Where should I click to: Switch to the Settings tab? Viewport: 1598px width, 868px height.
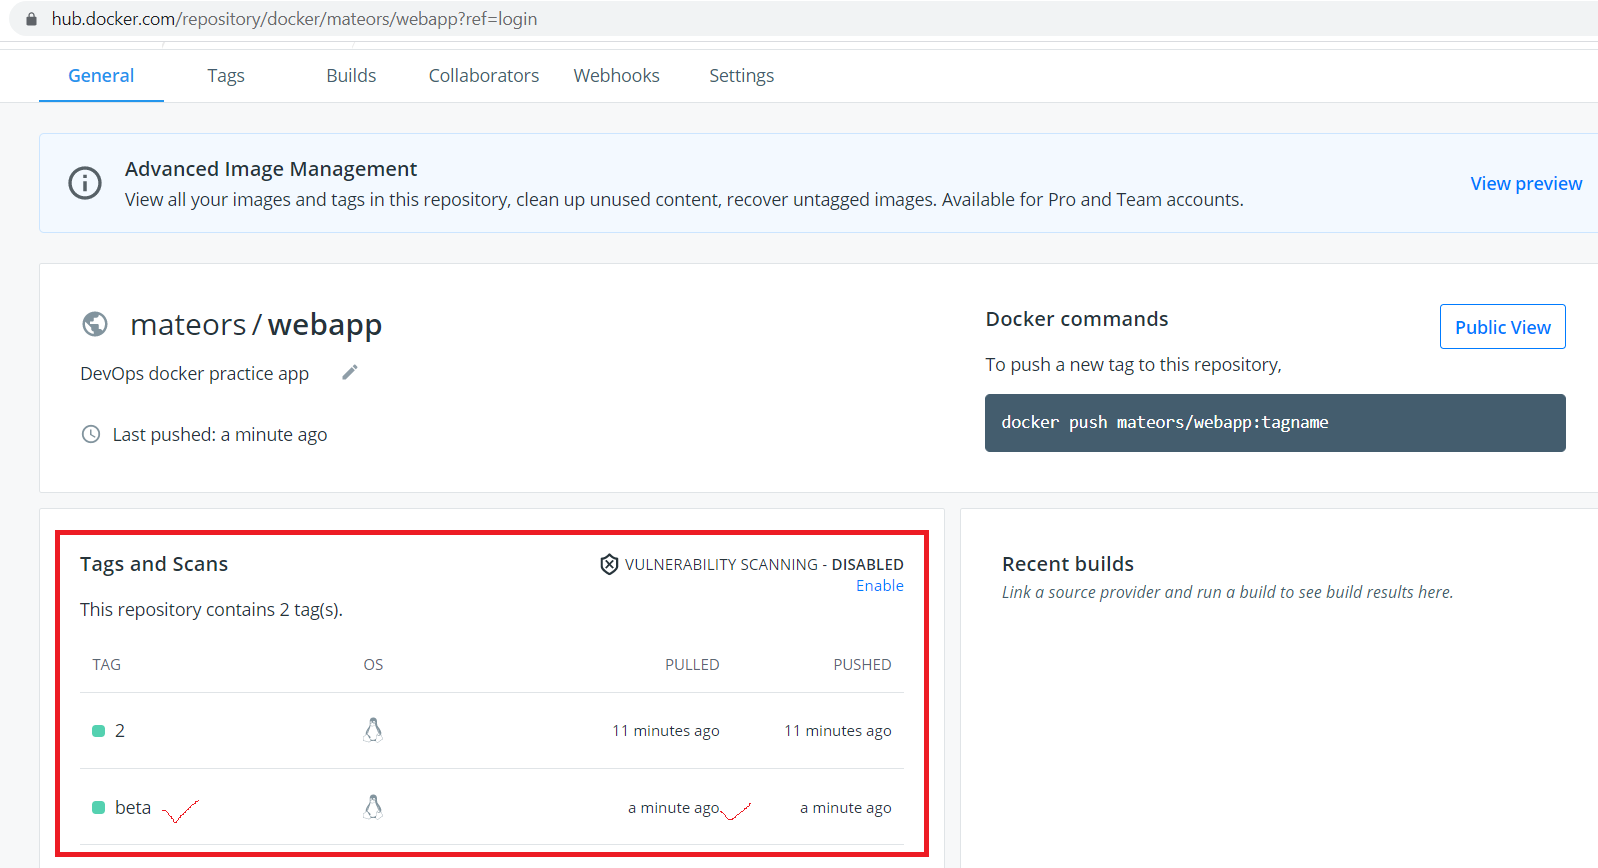coord(741,76)
